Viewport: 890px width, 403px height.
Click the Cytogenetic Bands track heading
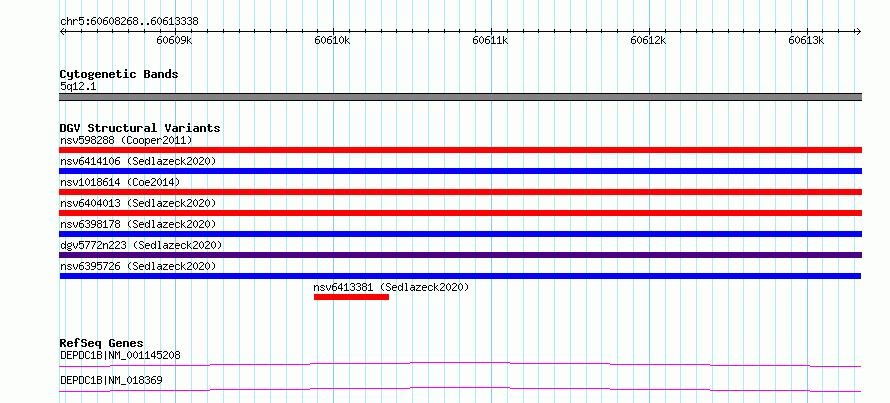119,74
